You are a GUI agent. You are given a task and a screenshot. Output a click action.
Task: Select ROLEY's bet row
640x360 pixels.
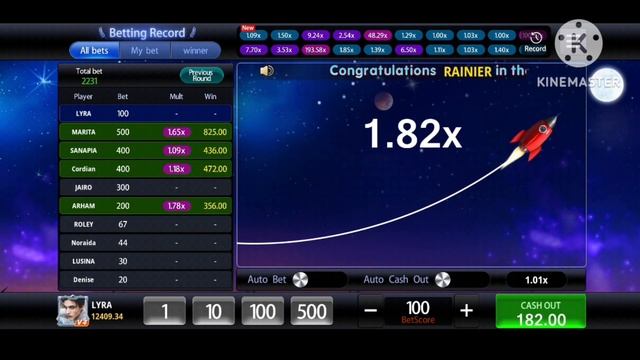tap(146, 224)
